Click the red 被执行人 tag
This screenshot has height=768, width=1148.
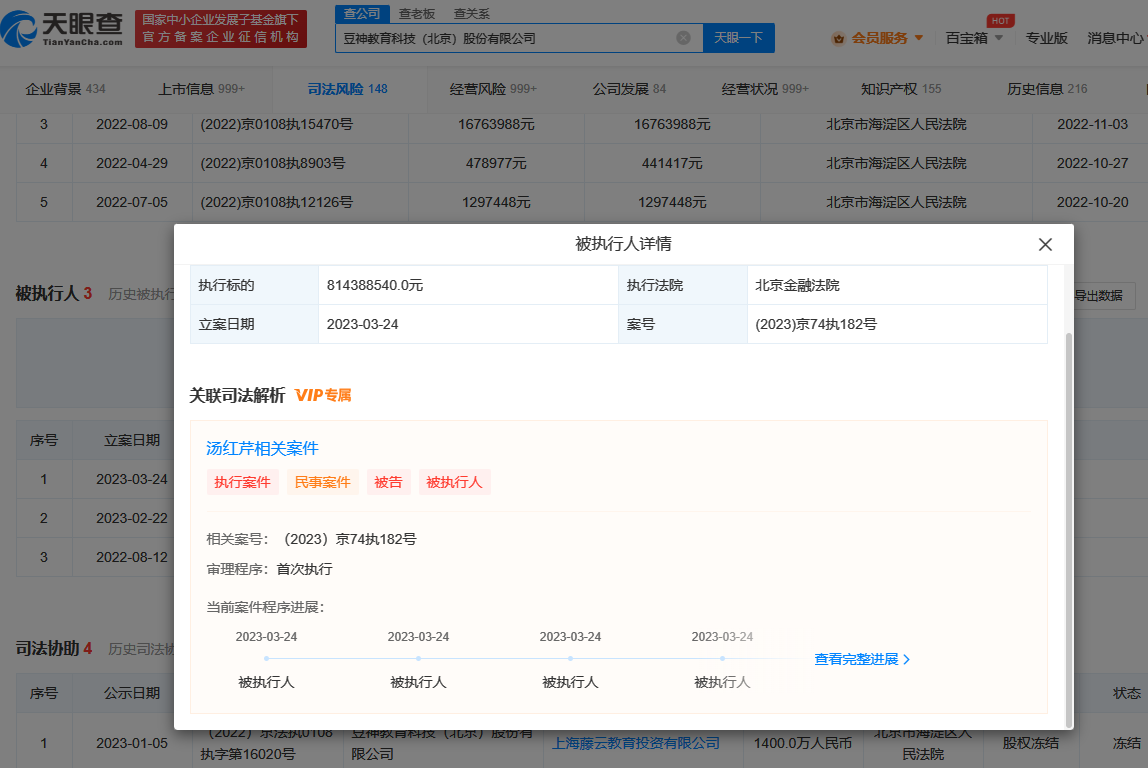click(x=454, y=482)
